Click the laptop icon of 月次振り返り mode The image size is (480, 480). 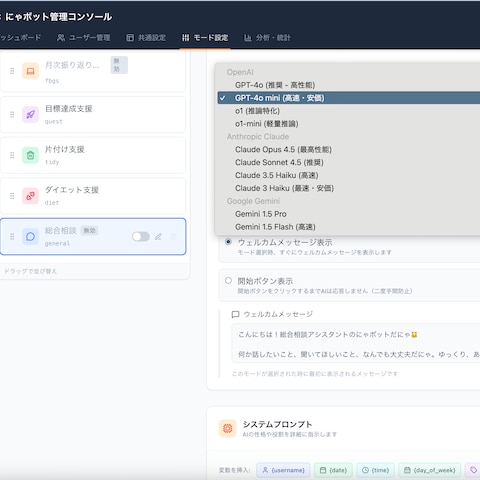[30, 71]
